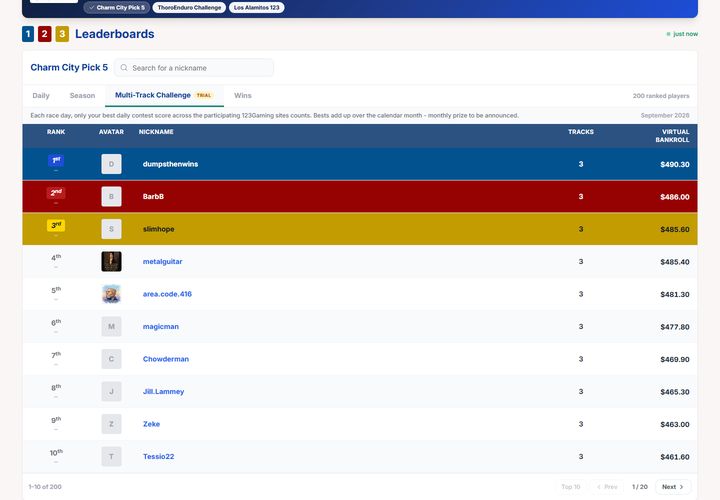Open Jill.Lammey avatar placeholder J
The width and height of the screenshot is (720, 500).
click(112, 392)
